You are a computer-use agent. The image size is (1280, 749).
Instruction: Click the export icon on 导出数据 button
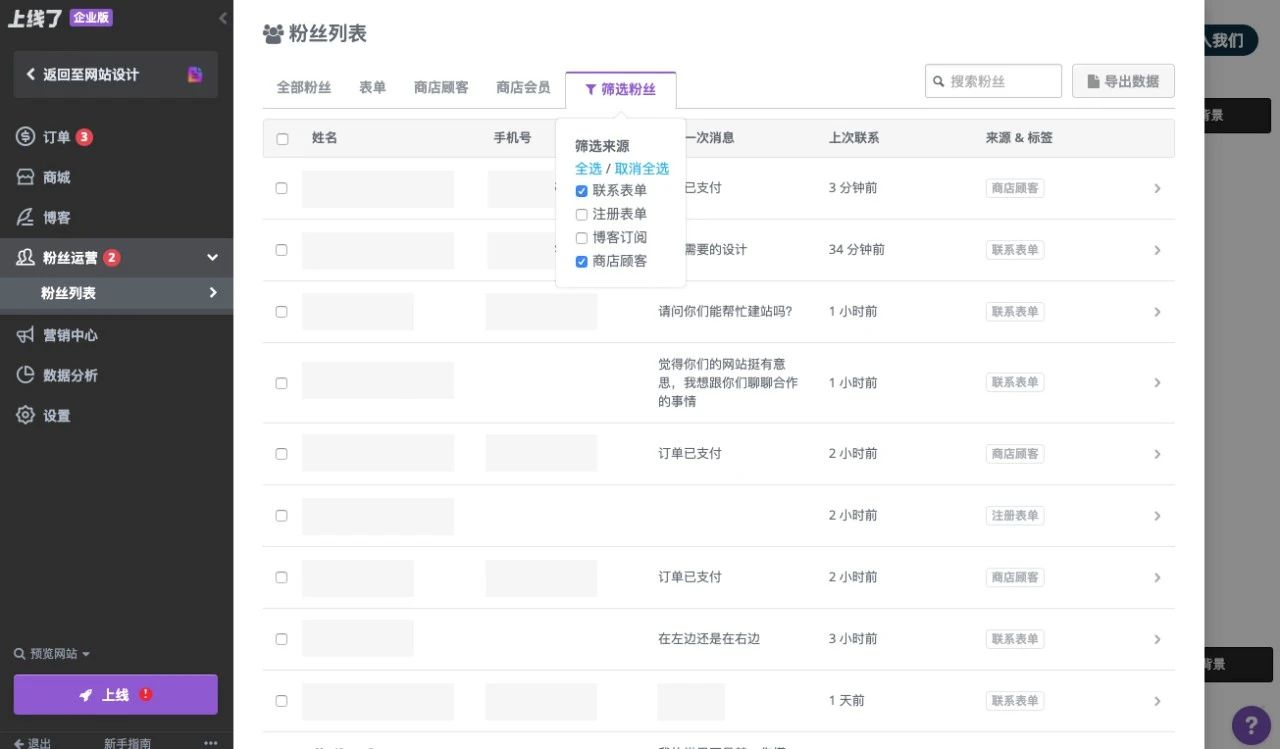pyautogui.click(x=1095, y=81)
